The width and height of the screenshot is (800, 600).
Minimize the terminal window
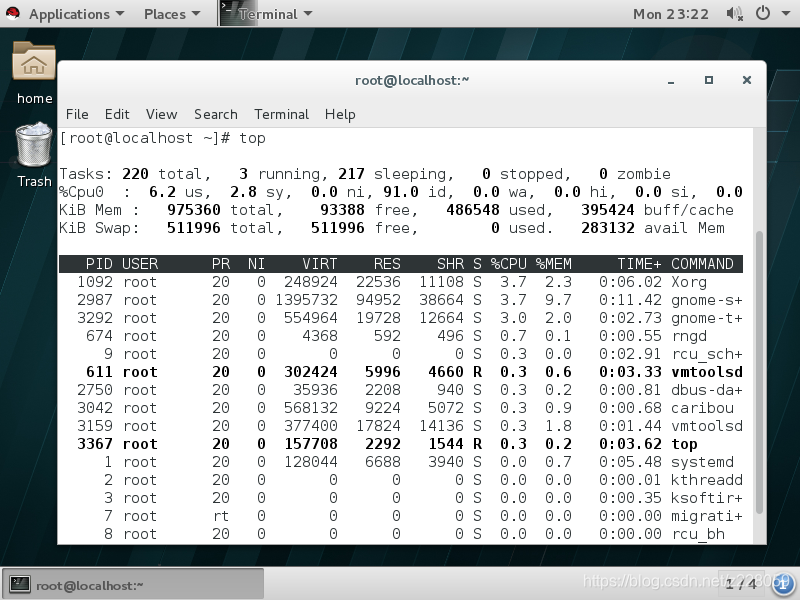671,80
